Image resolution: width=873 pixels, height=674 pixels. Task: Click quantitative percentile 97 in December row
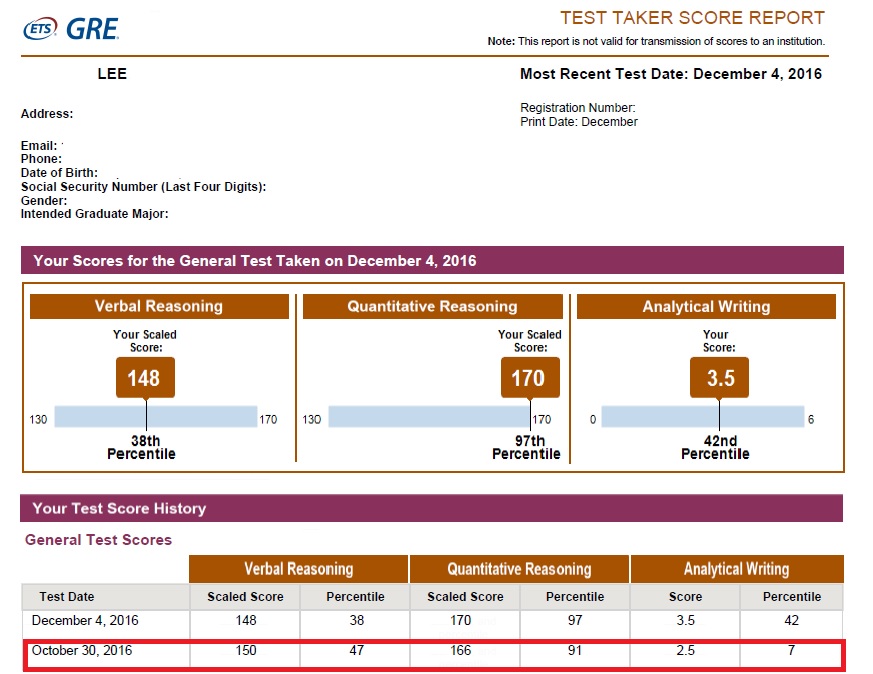click(575, 621)
